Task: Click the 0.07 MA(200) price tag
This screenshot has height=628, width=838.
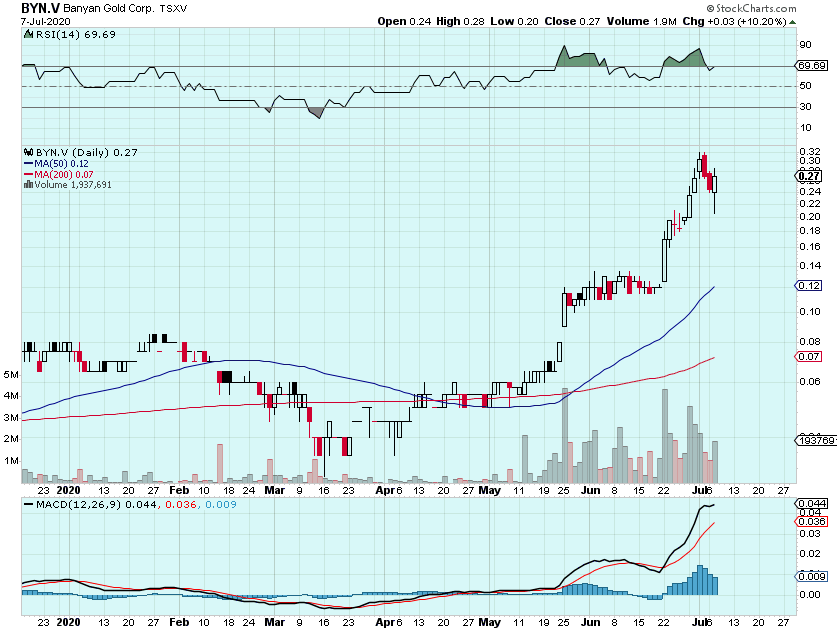Action: (x=809, y=356)
